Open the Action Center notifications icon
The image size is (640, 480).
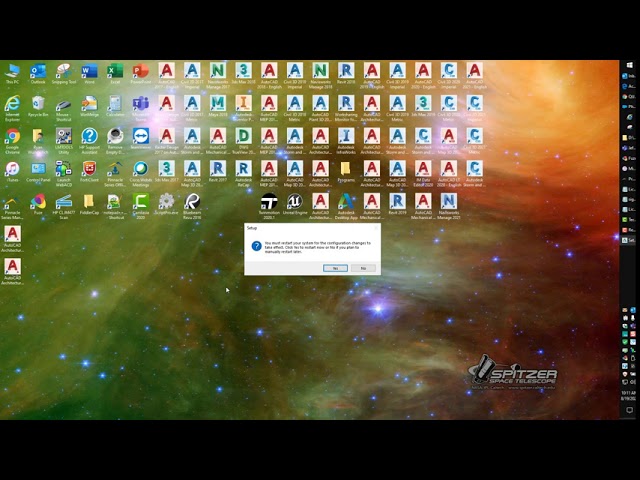[629, 410]
